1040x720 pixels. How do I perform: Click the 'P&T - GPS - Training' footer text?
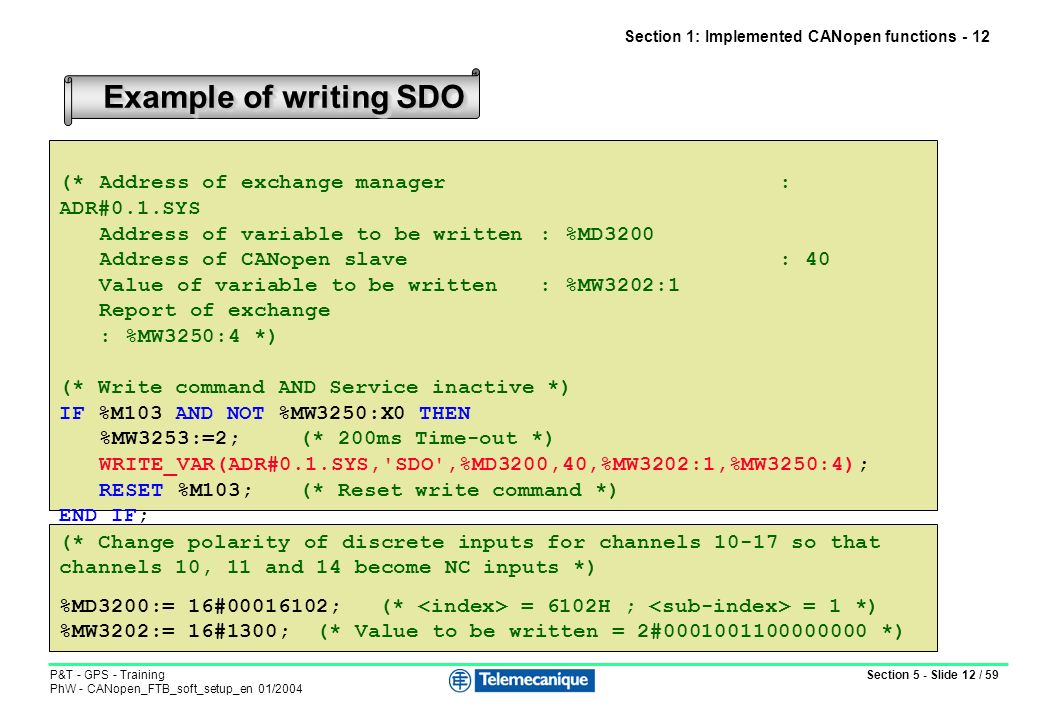tap(107, 675)
